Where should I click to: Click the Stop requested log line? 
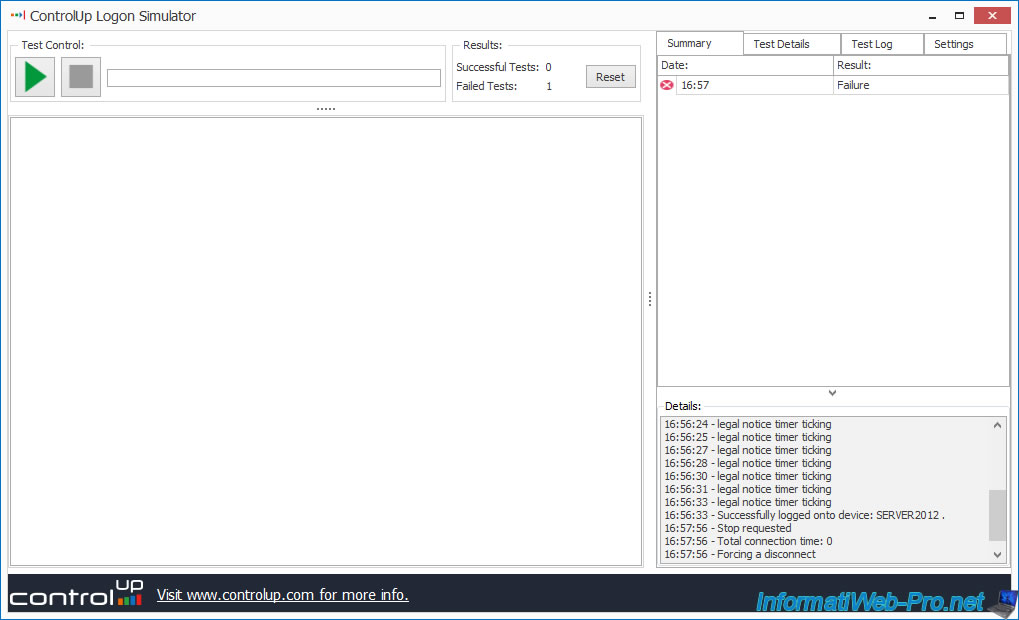point(728,528)
